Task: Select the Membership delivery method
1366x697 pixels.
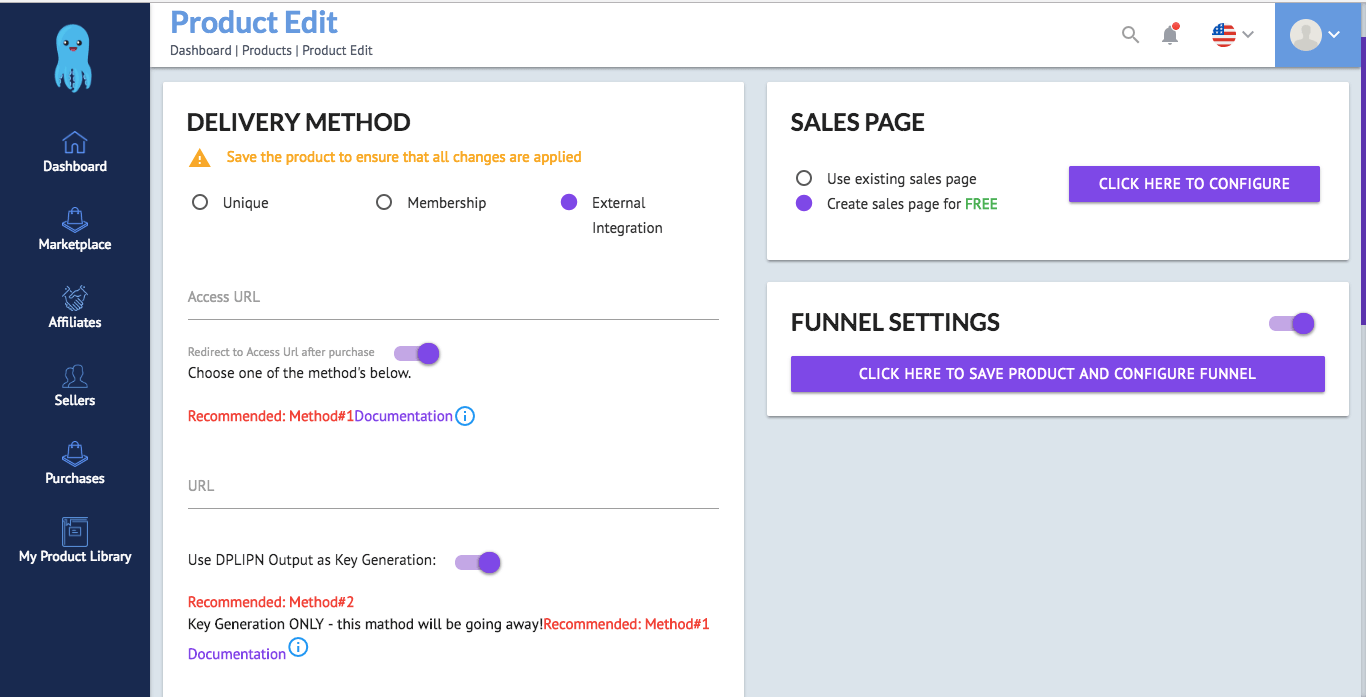Action: (384, 202)
